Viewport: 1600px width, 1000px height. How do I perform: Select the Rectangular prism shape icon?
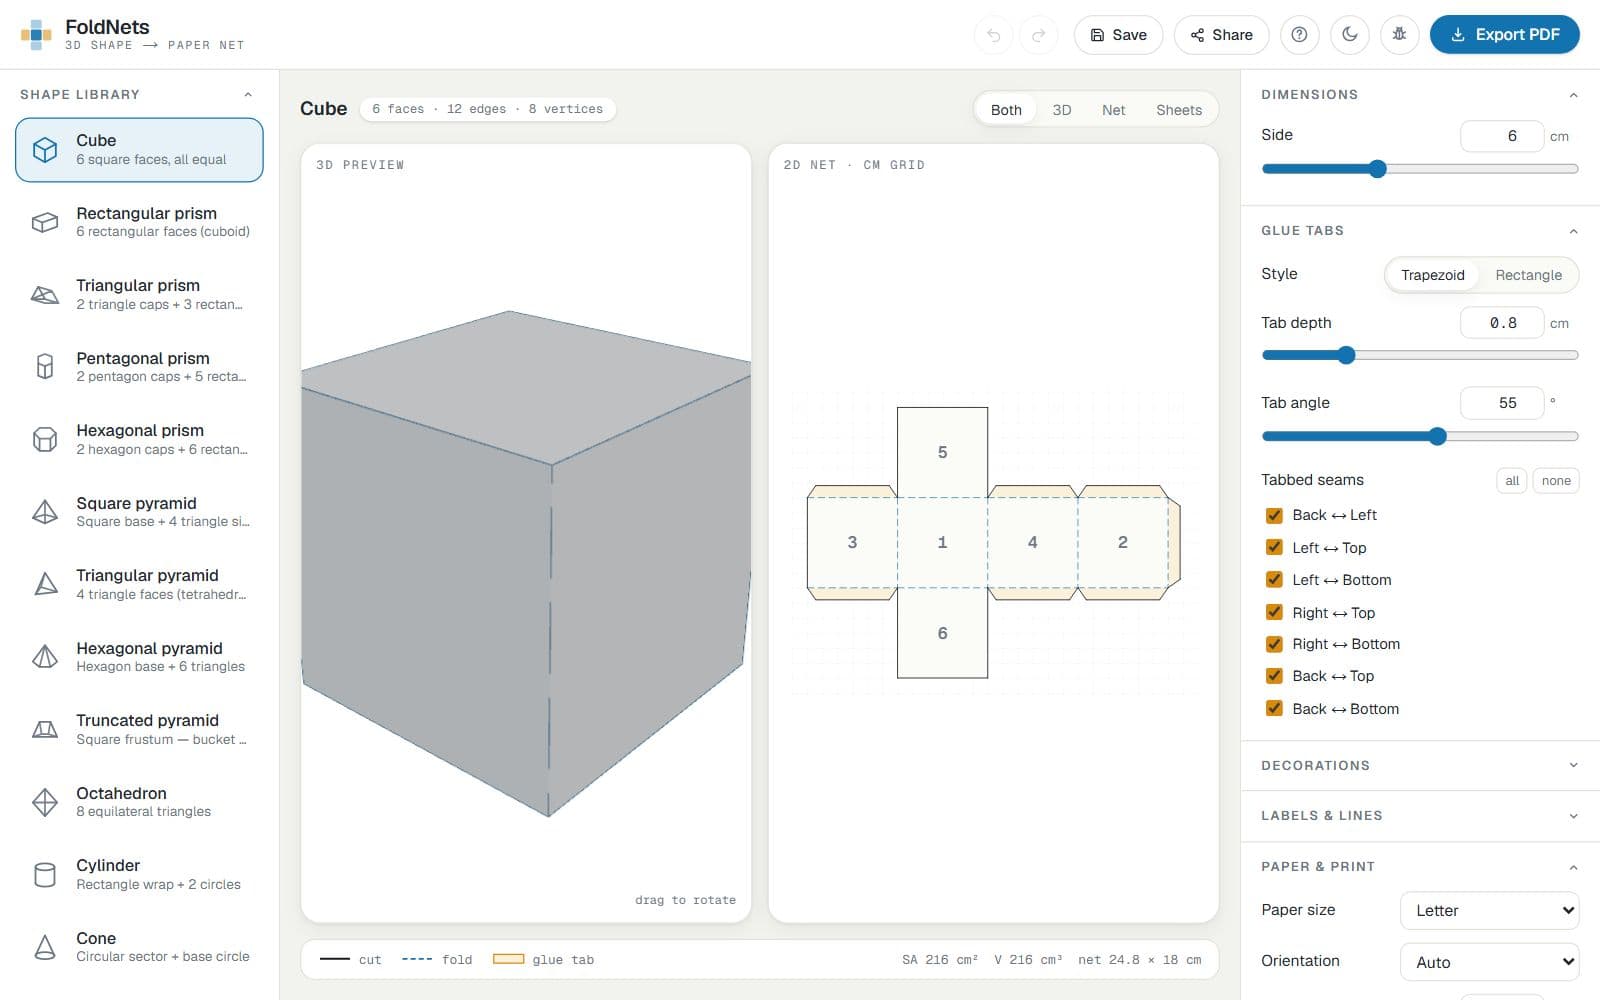click(x=45, y=222)
